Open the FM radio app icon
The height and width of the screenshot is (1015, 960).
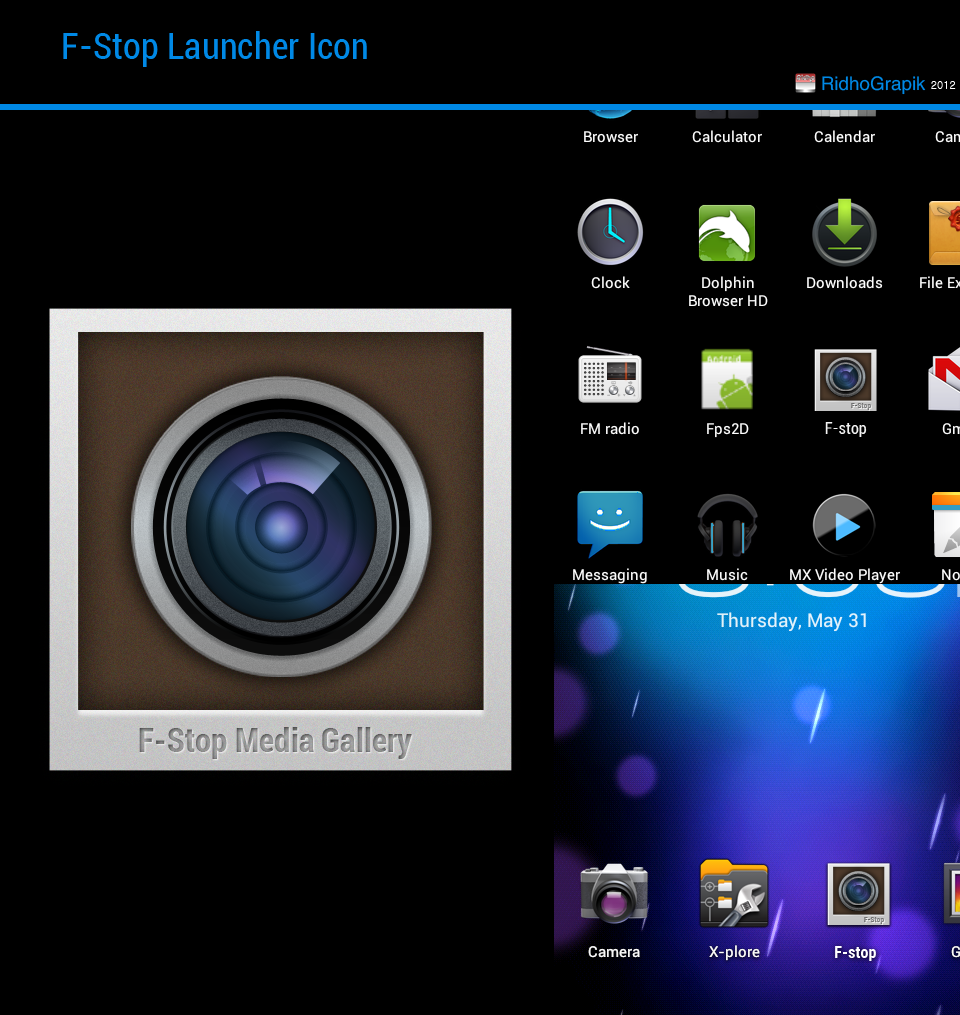click(610, 377)
